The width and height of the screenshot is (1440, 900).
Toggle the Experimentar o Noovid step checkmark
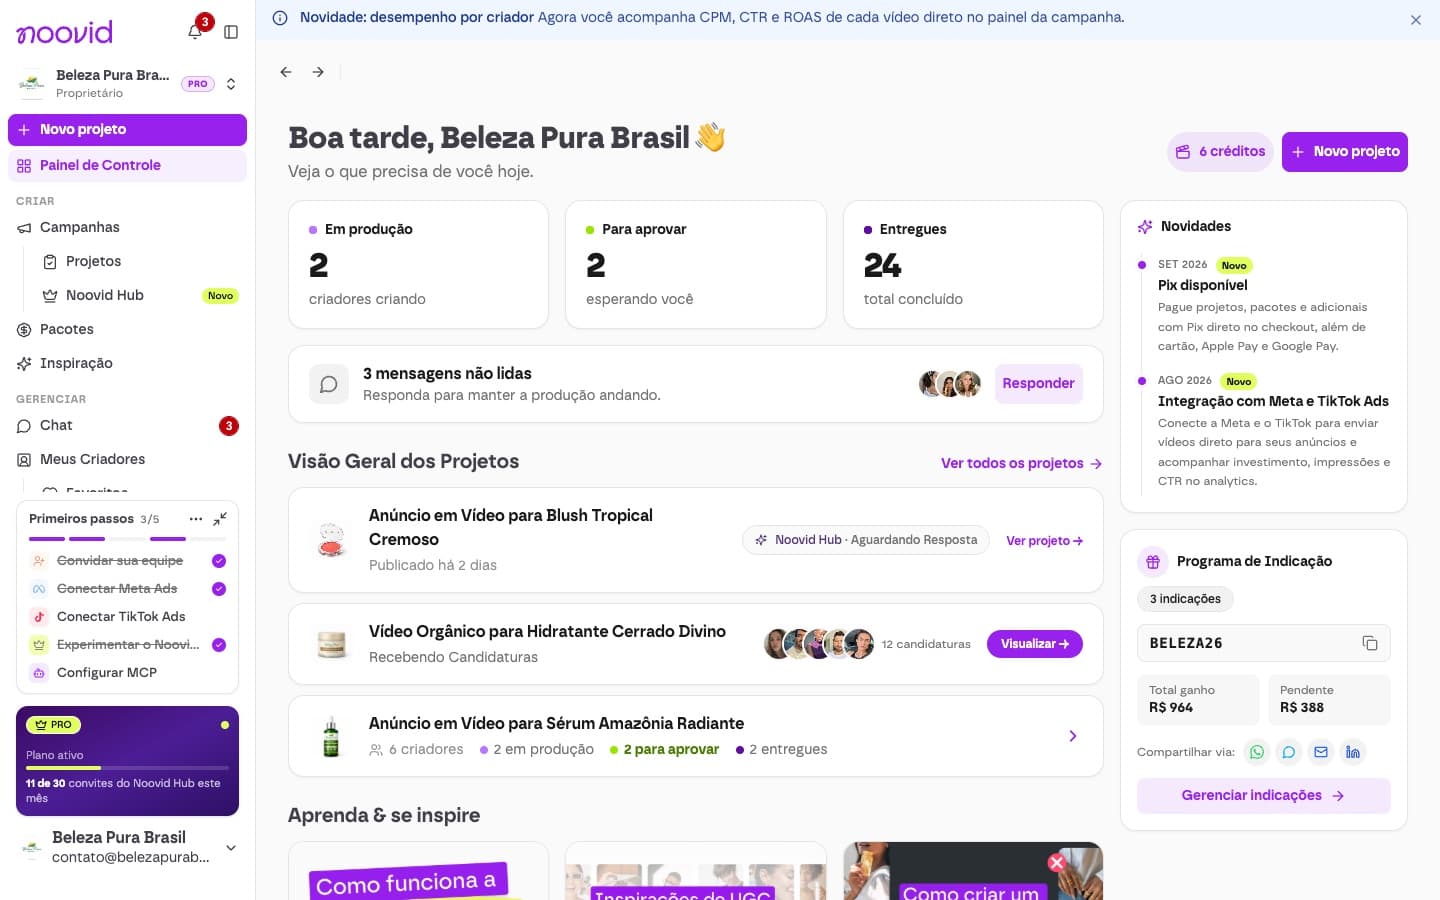pos(219,645)
